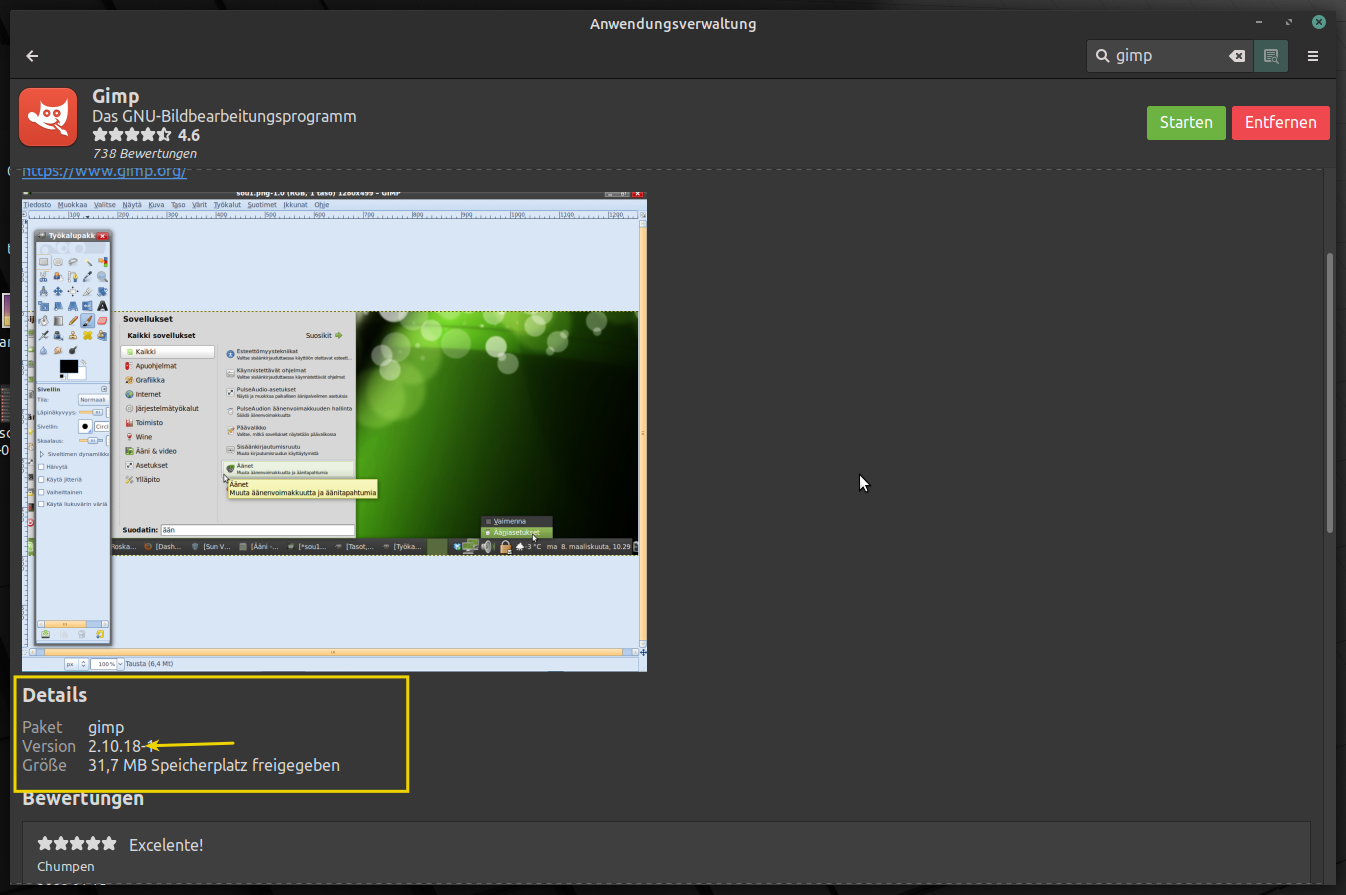Image resolution: width=1346 pixels, height=895 pixels.
Task: Enable the Käytä jitteriä checkbox
Action: [x=41, y=479]
